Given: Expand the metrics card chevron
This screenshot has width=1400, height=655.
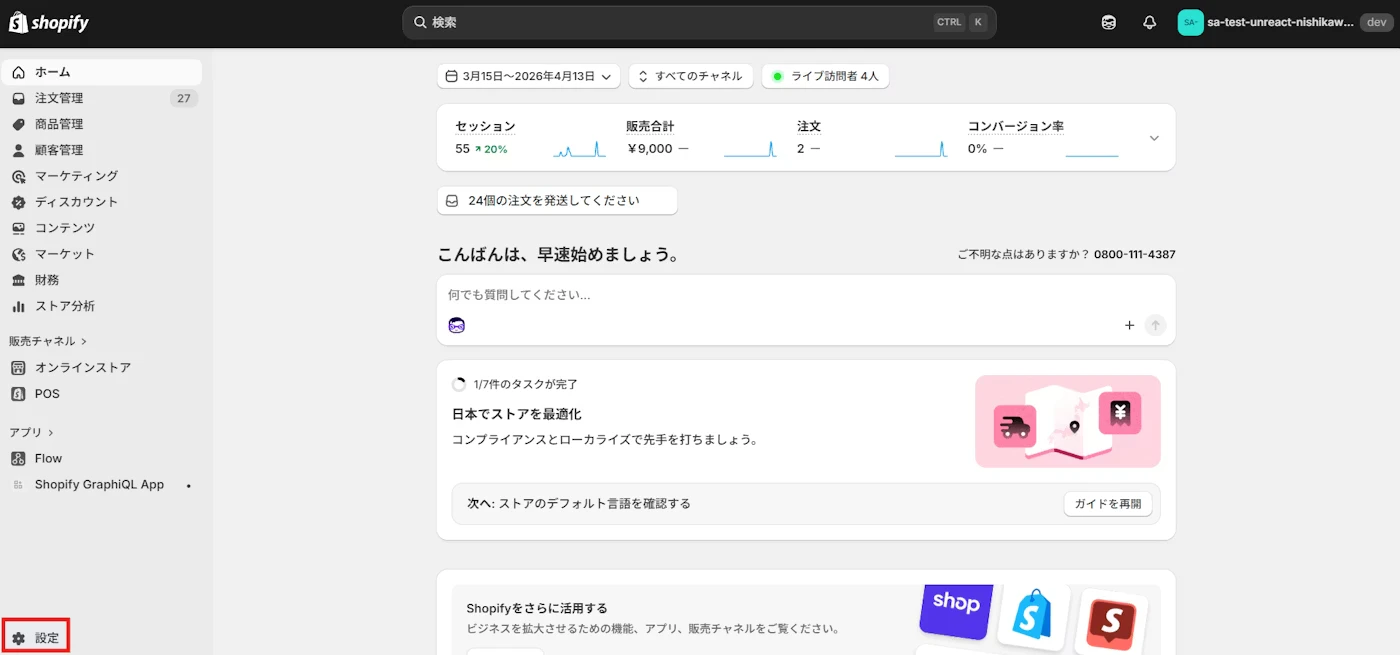Looking at the screenshot, I should click(1154, 138).
